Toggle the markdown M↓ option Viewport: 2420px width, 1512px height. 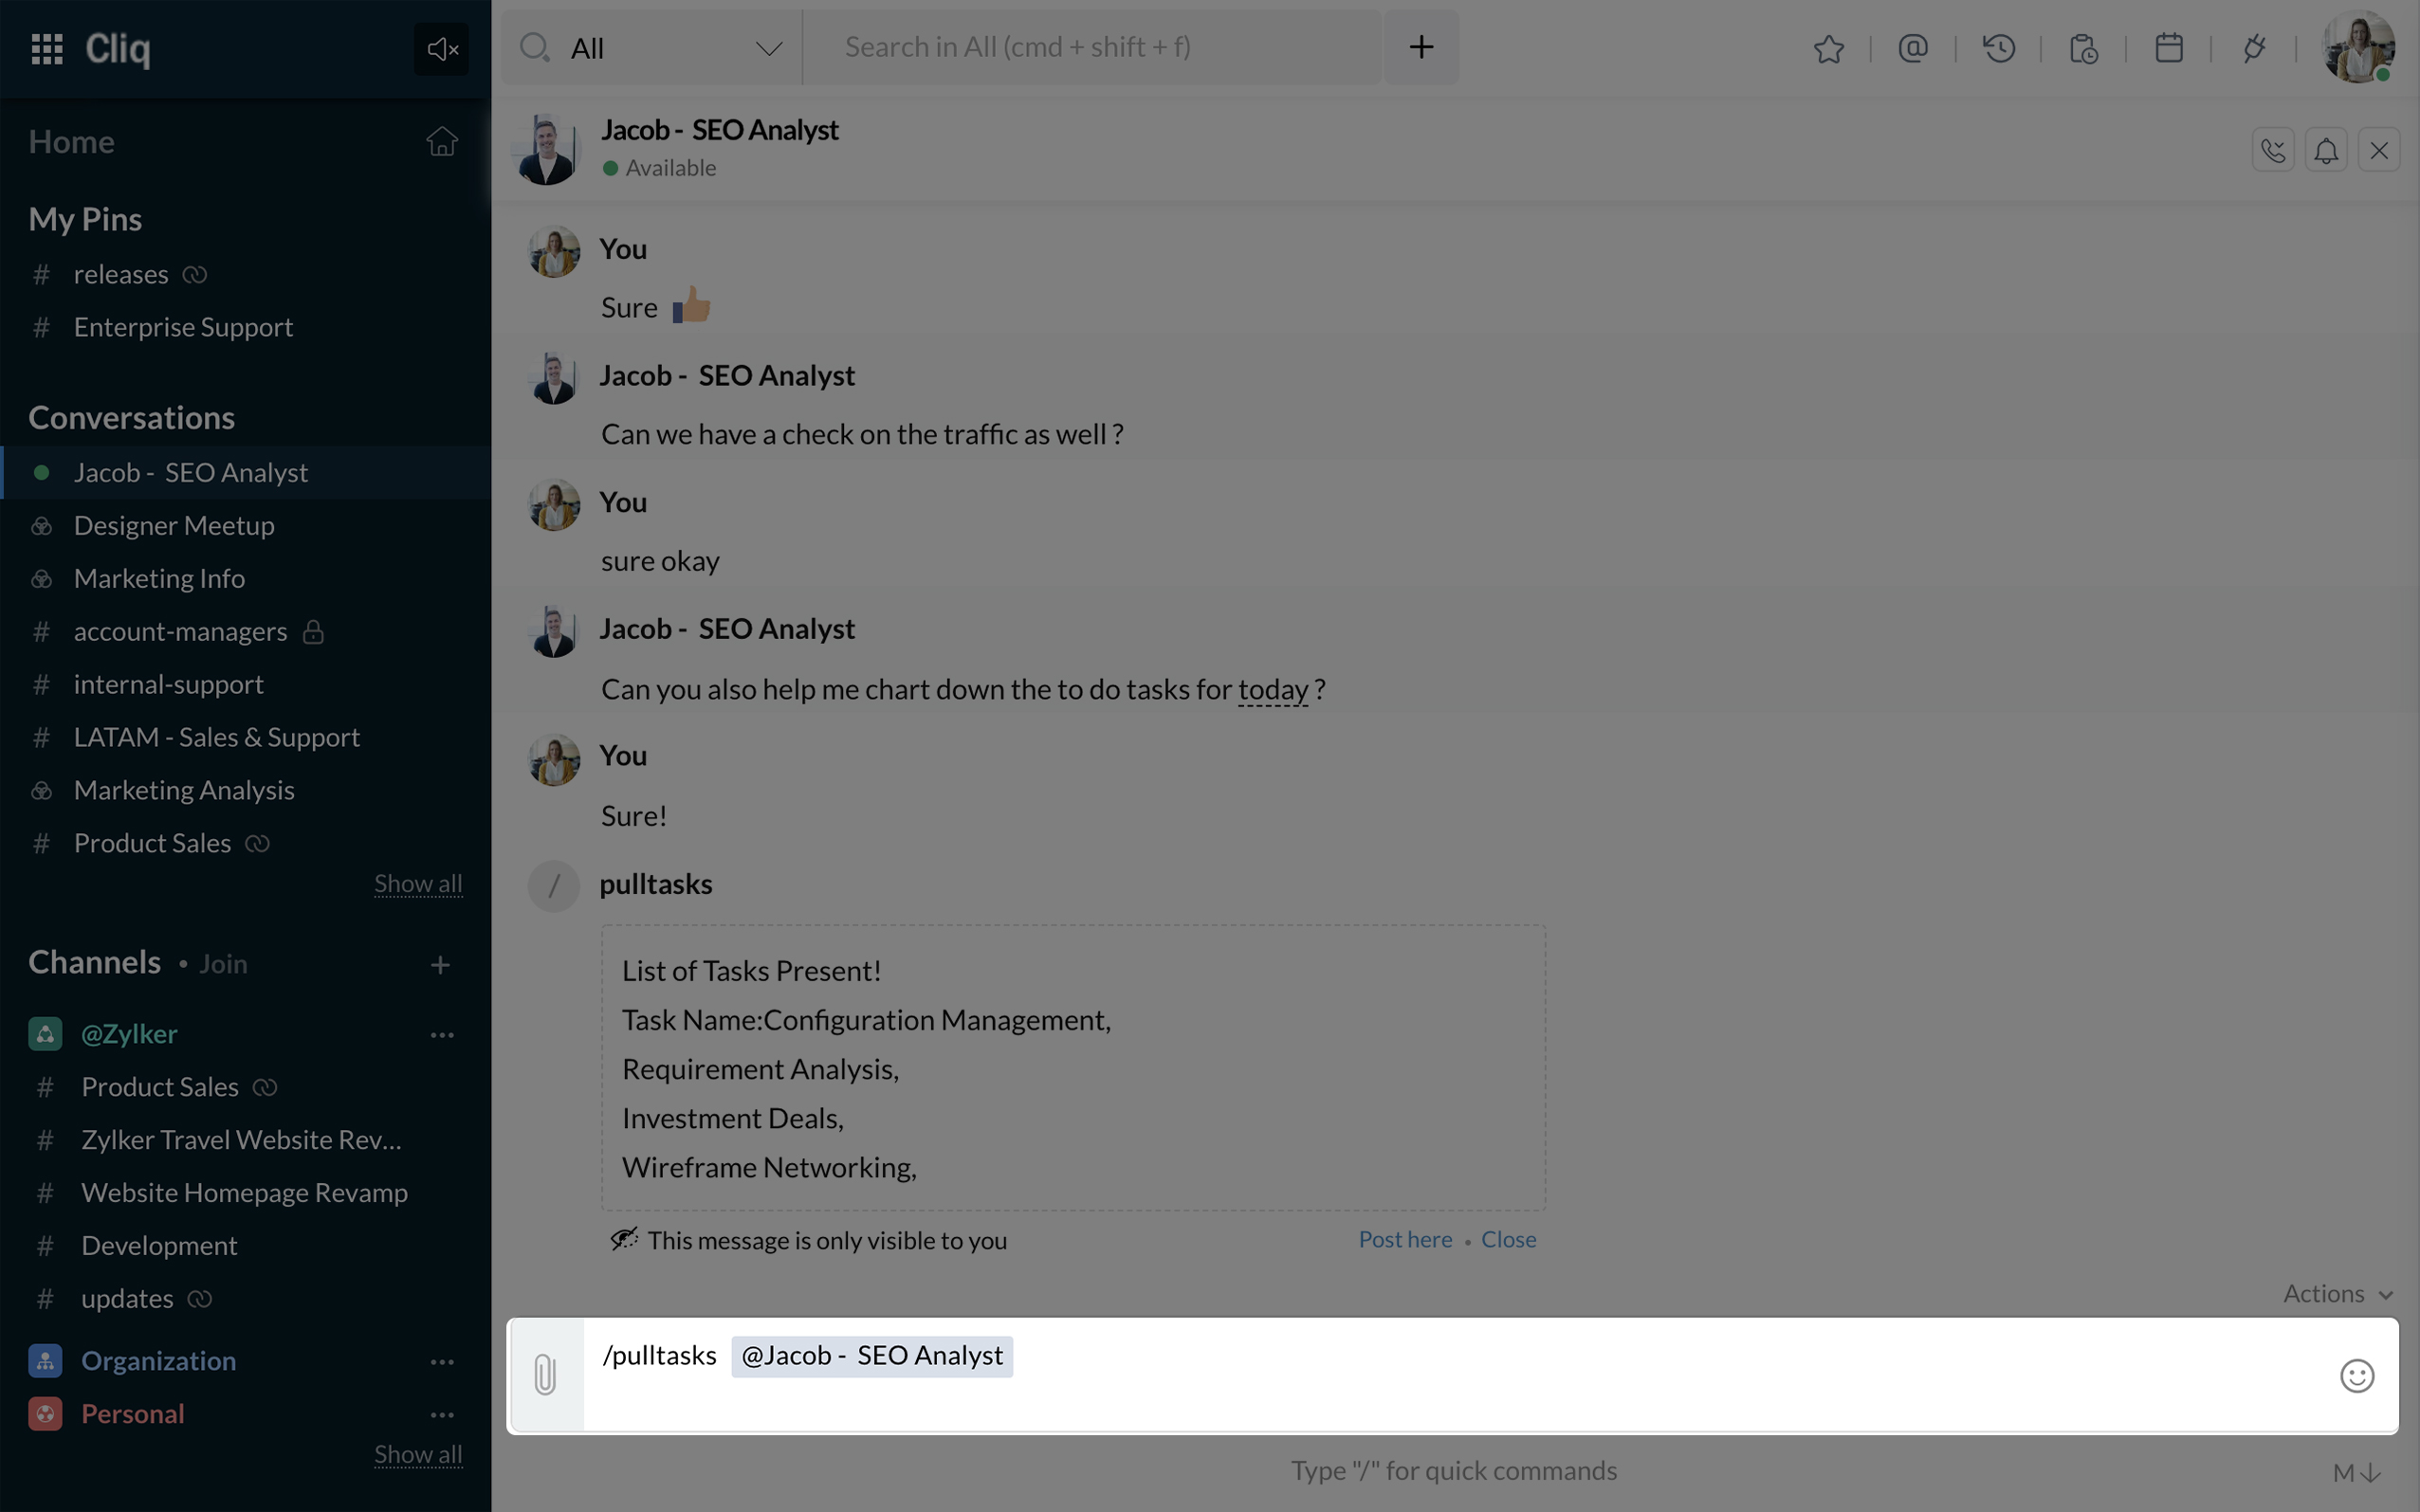coord(2357,1472)
